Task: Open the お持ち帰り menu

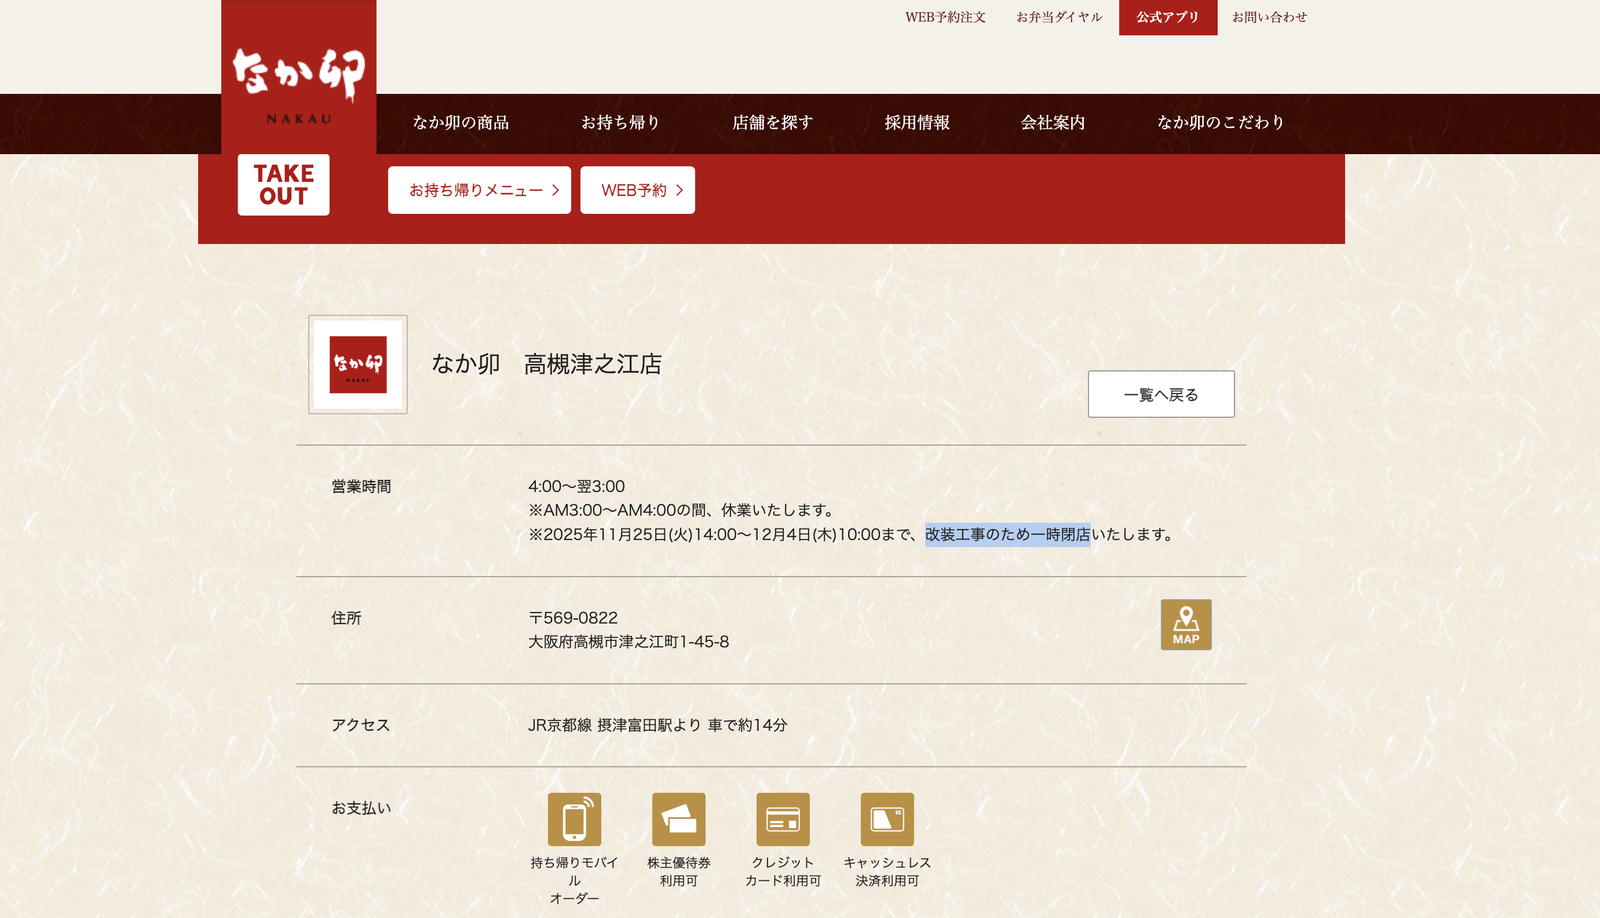Action: (621, 123)
